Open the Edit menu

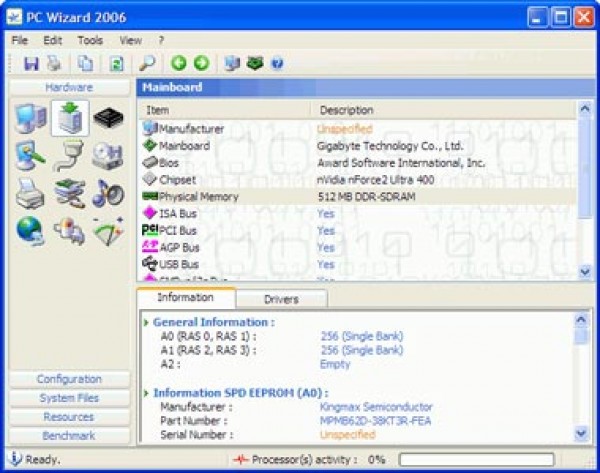pos(52,40)
